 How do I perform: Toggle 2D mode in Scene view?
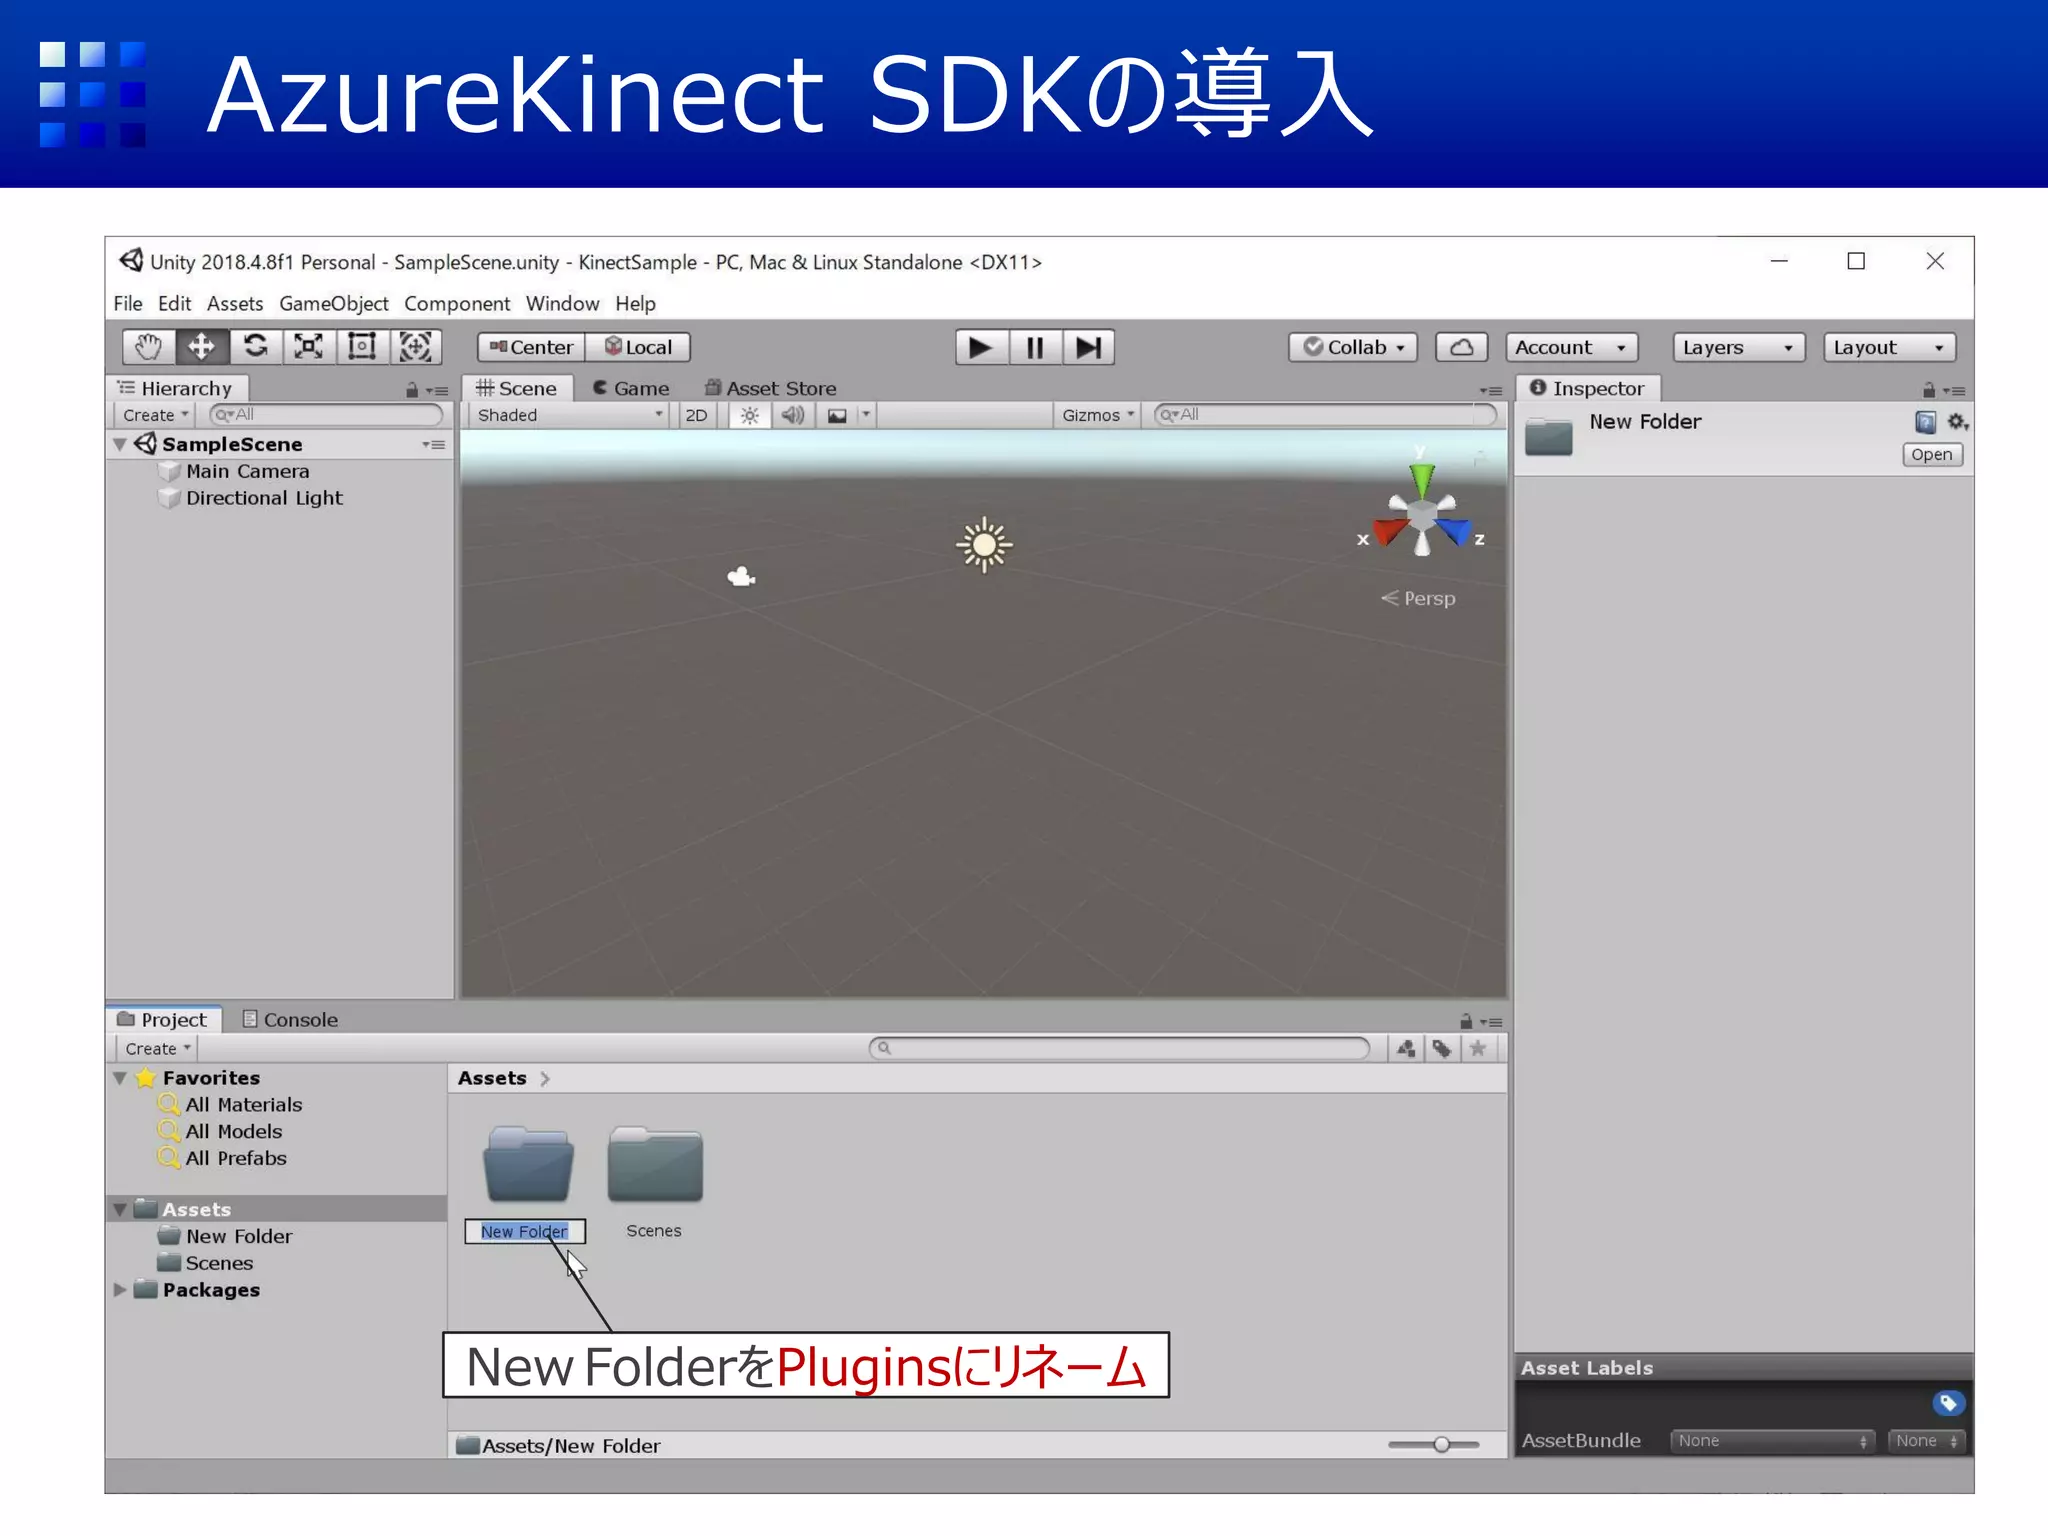click(x=696, y=415)
